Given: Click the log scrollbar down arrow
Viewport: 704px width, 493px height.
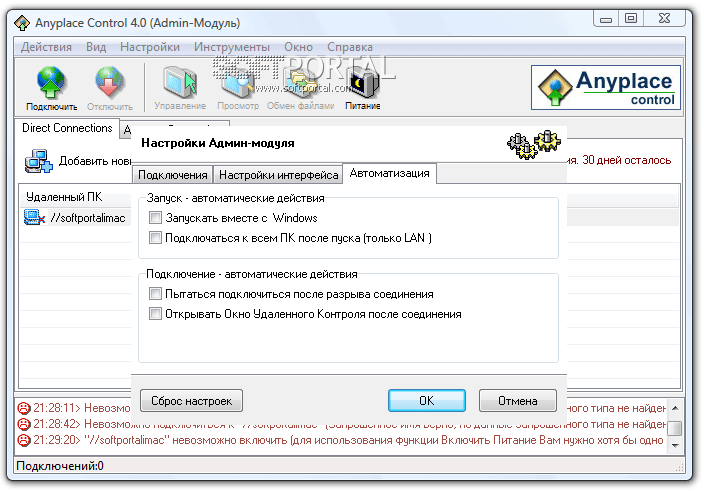Looking at the screenshot, I should (675, 445).
